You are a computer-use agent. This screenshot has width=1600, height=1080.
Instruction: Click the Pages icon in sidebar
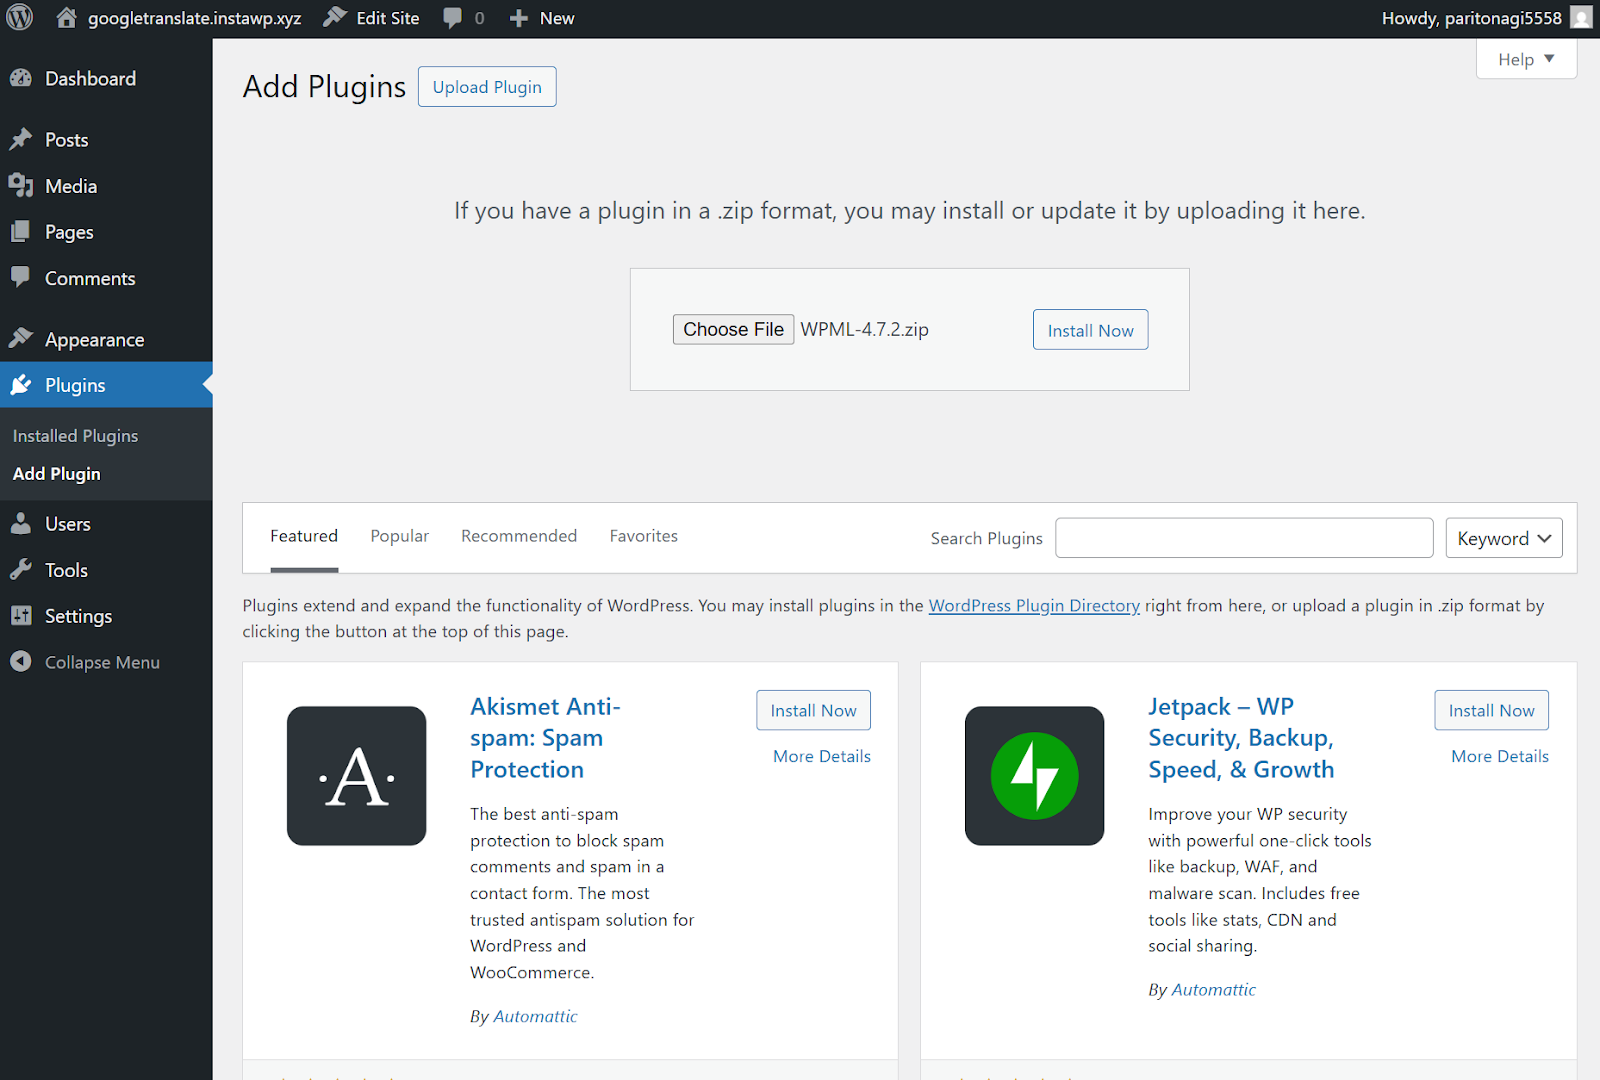[21, 232]
